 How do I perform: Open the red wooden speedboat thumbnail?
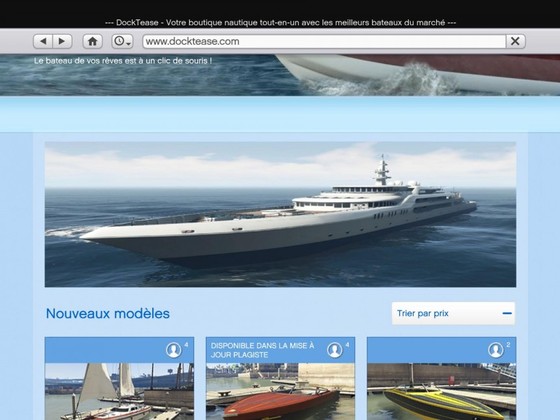[x=280, y=391]
